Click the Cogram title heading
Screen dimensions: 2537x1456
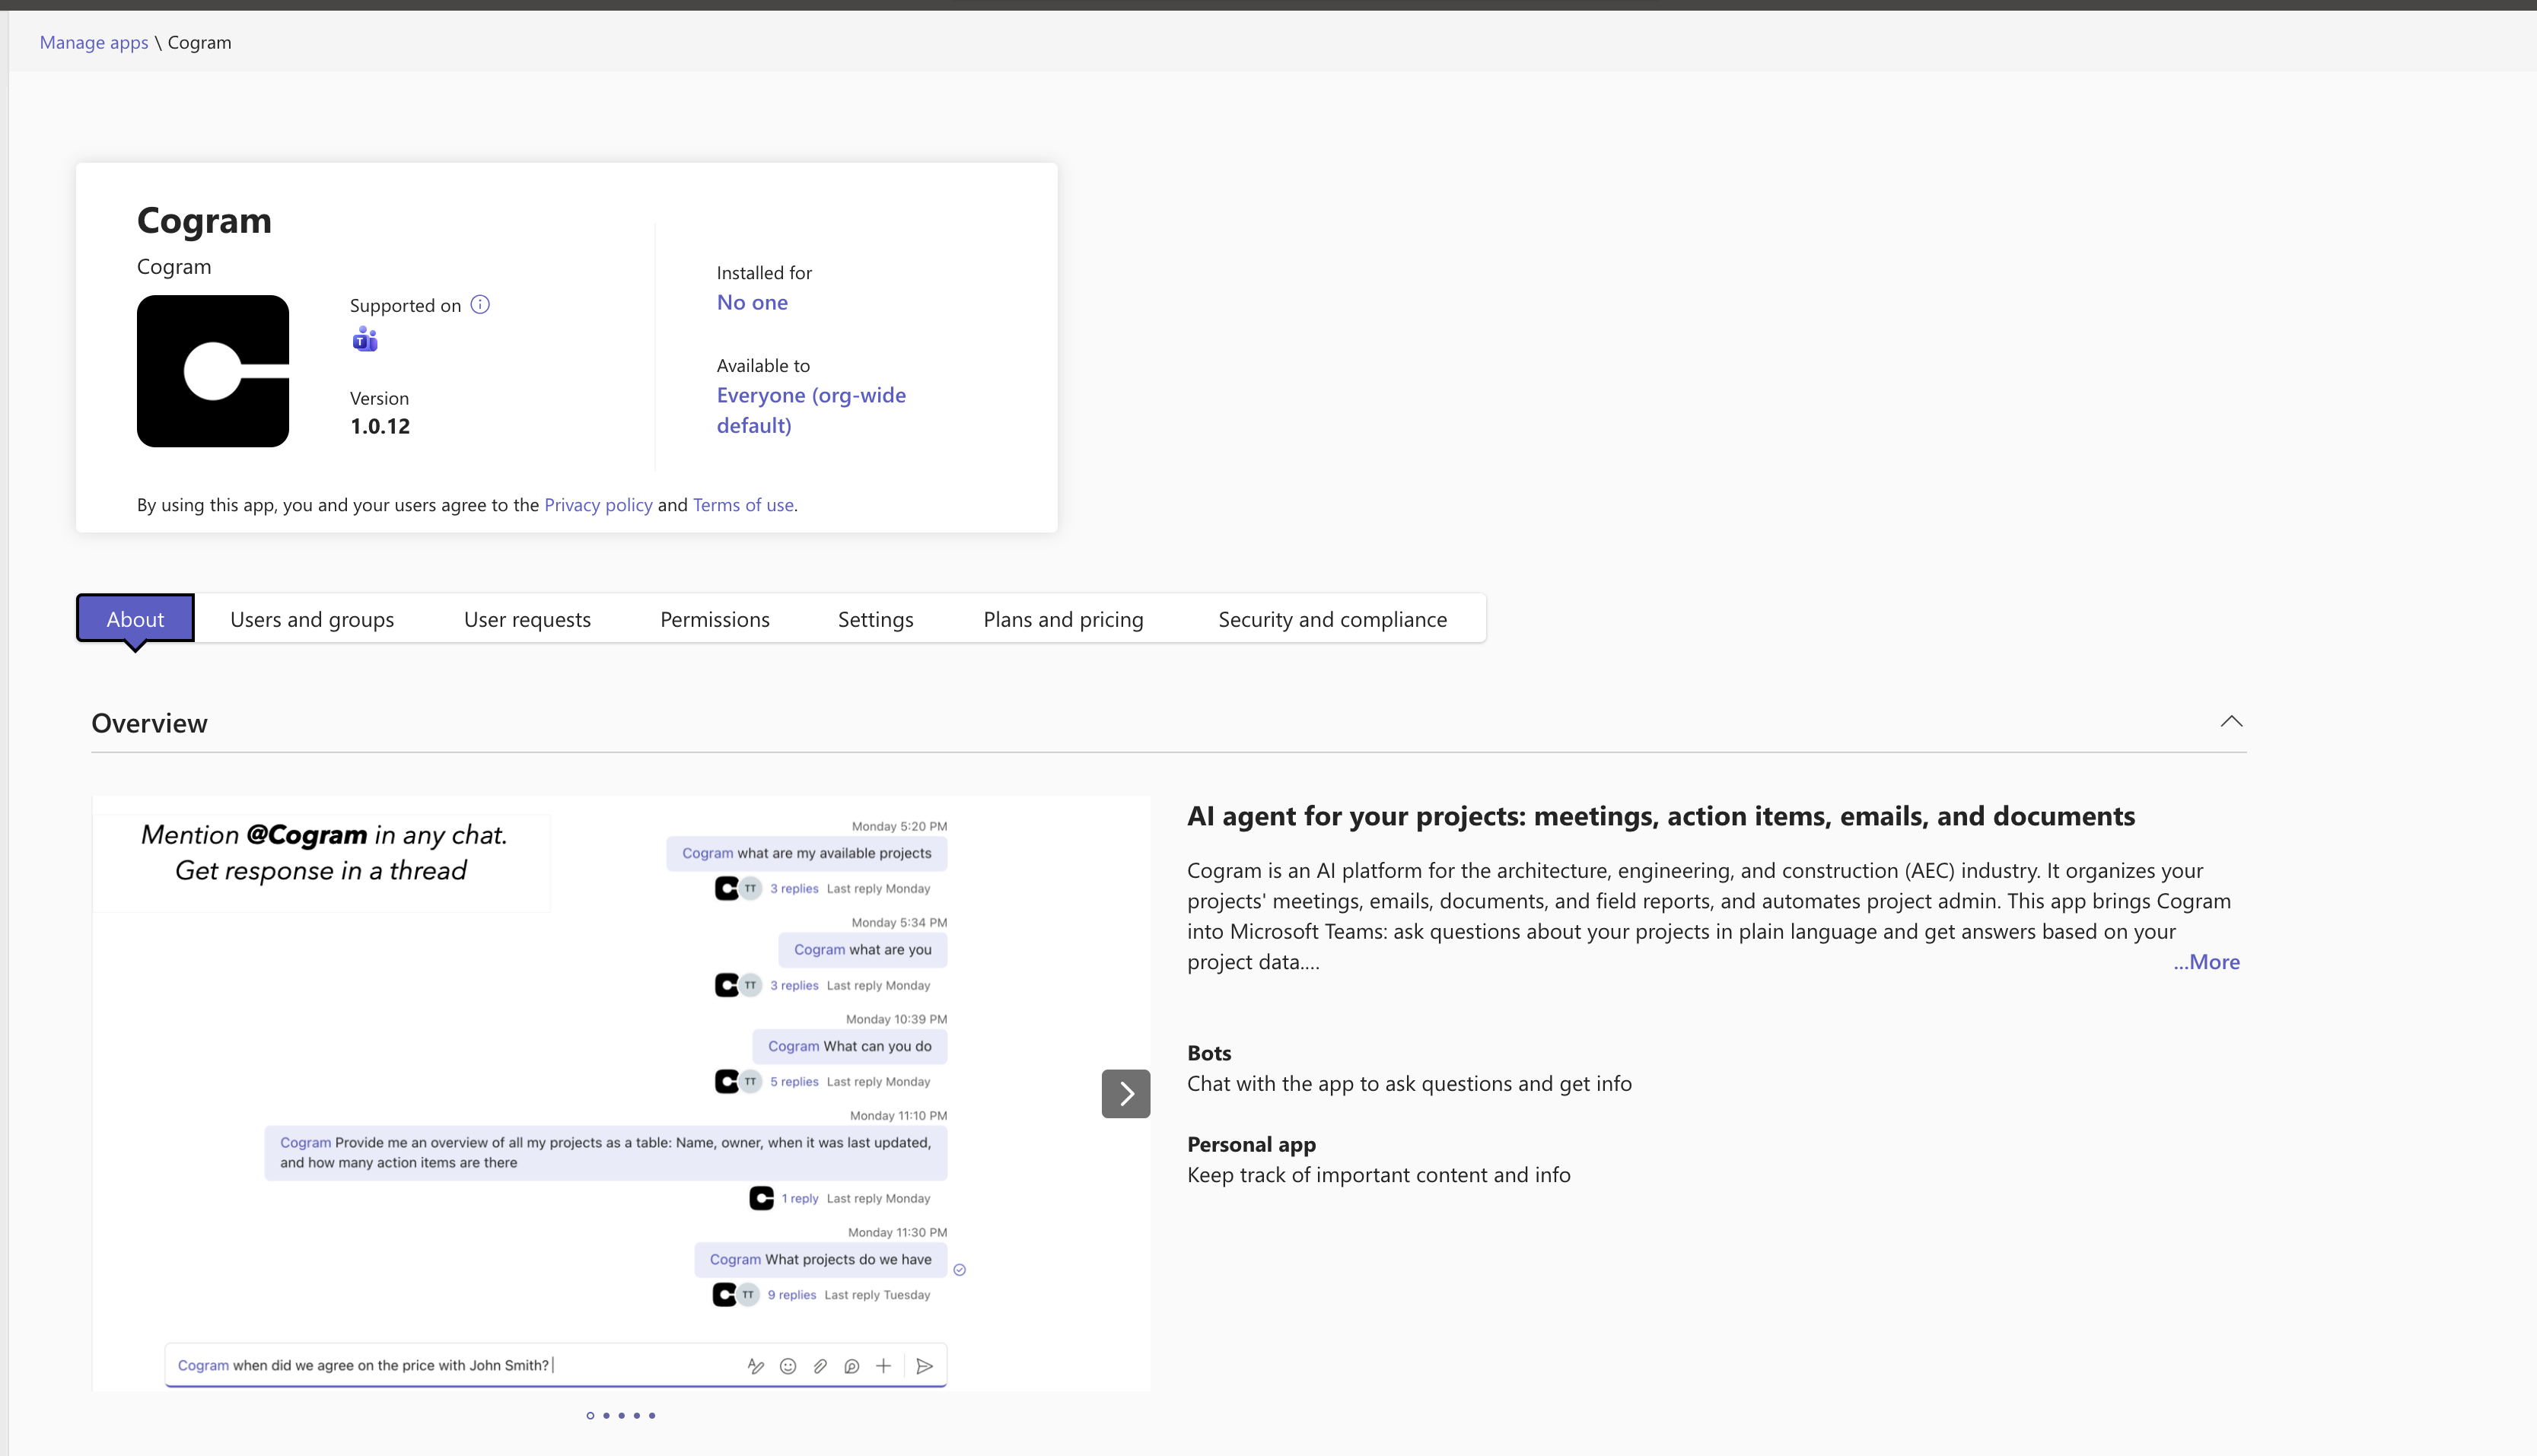point(204,220)
